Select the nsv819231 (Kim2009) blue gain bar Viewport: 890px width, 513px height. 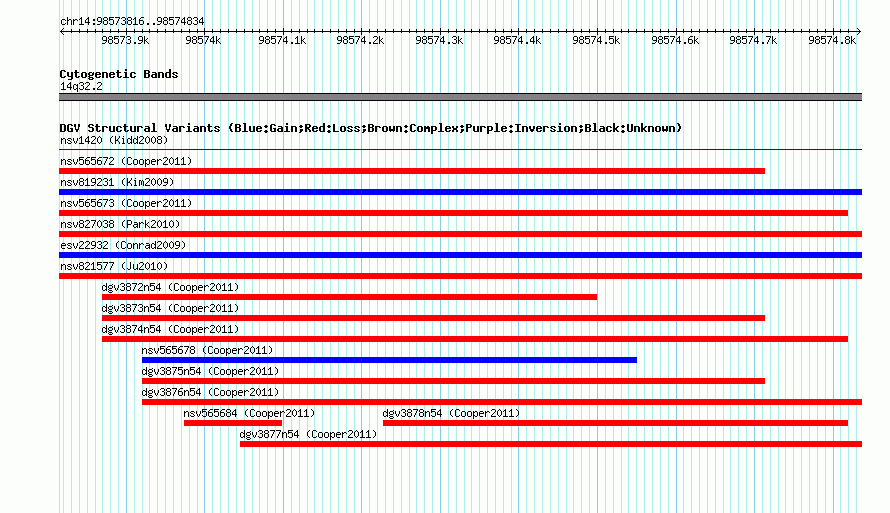point(460,192)
